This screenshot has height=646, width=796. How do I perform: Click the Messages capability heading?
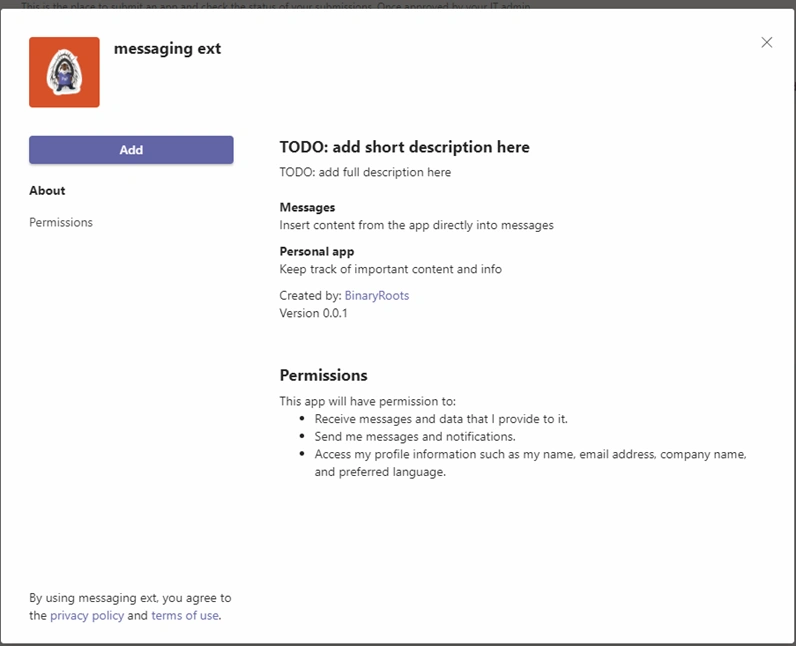pos(307,207)
